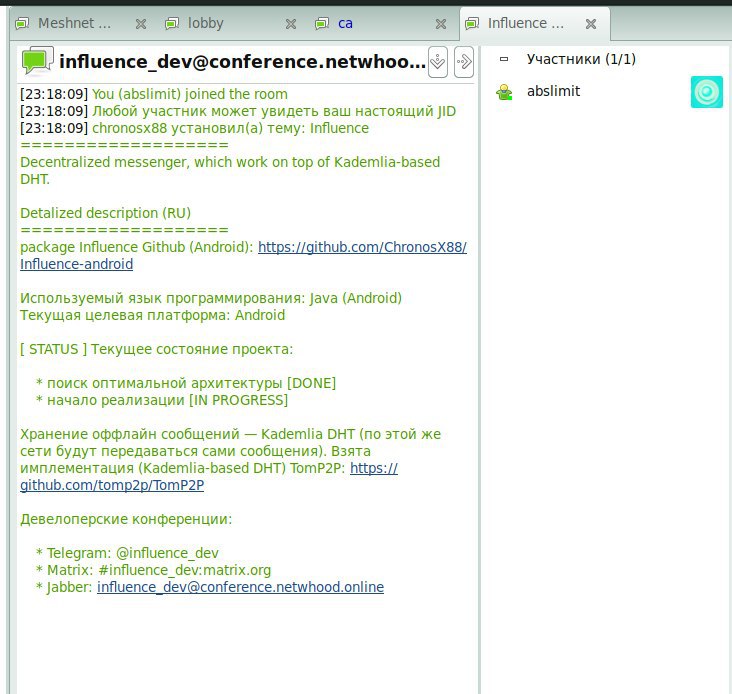This screenshot has width=732, height=694.
Task: Open the TomP2P GitHub link
Action: point(209,477)
